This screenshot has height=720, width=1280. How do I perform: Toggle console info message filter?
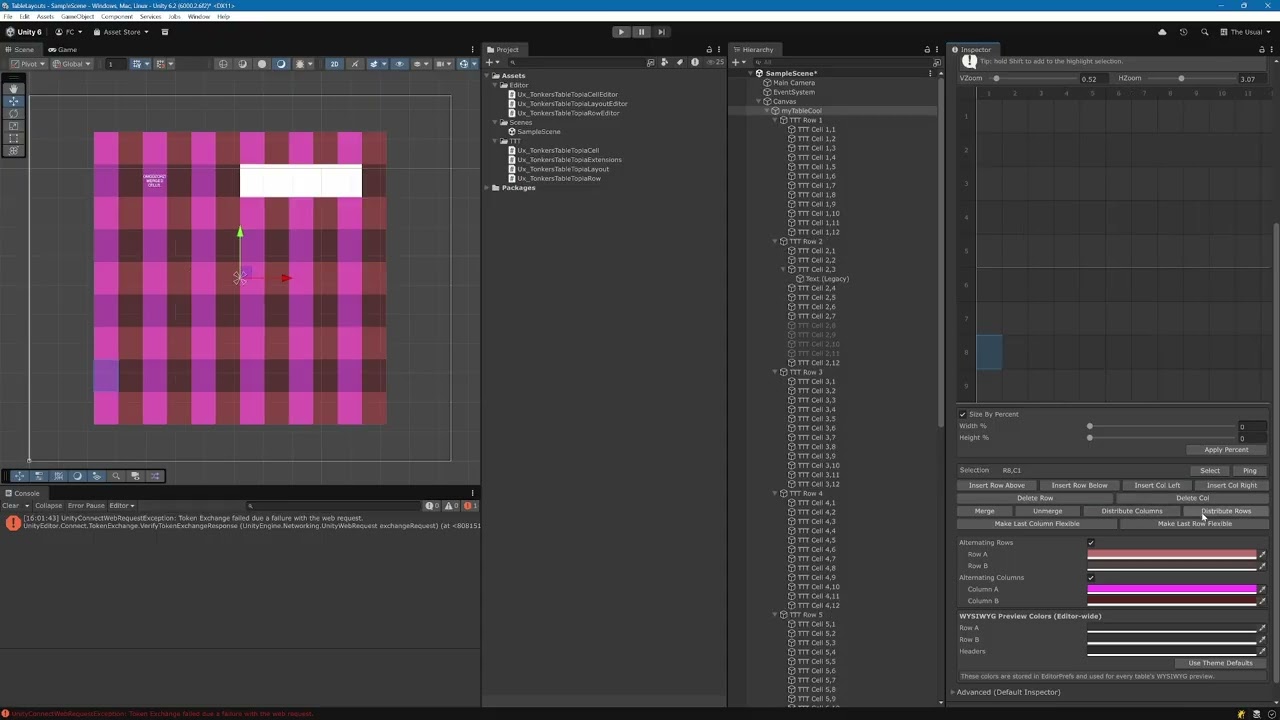point(433,506)
